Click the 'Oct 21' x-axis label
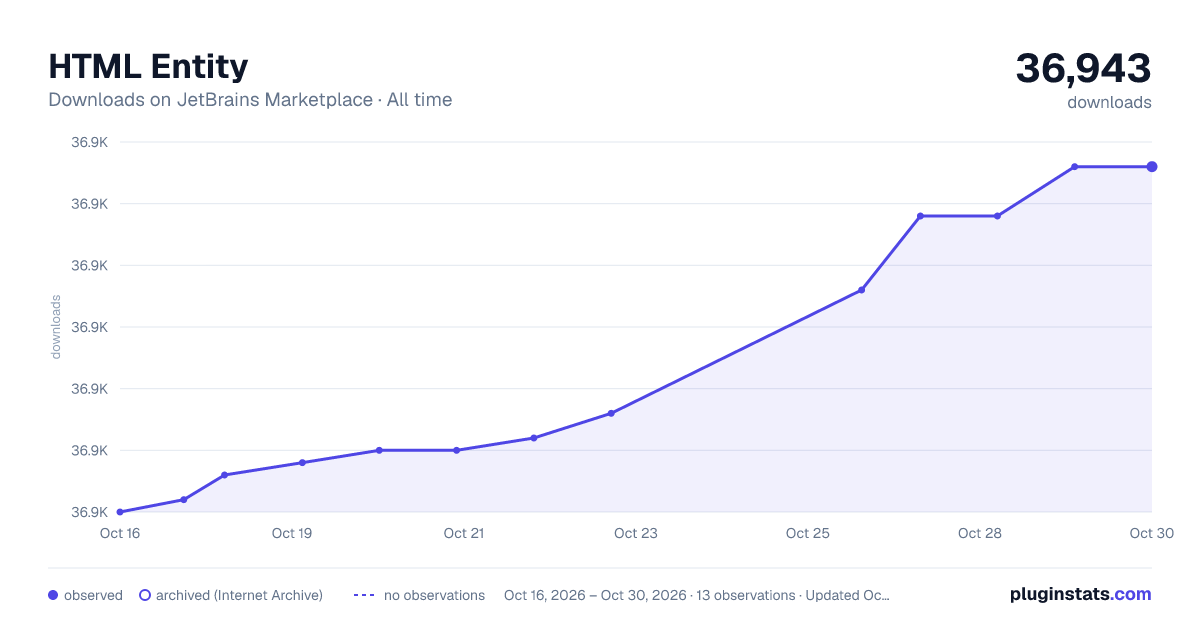The image size is (1200, 630). tap(464, 533)
